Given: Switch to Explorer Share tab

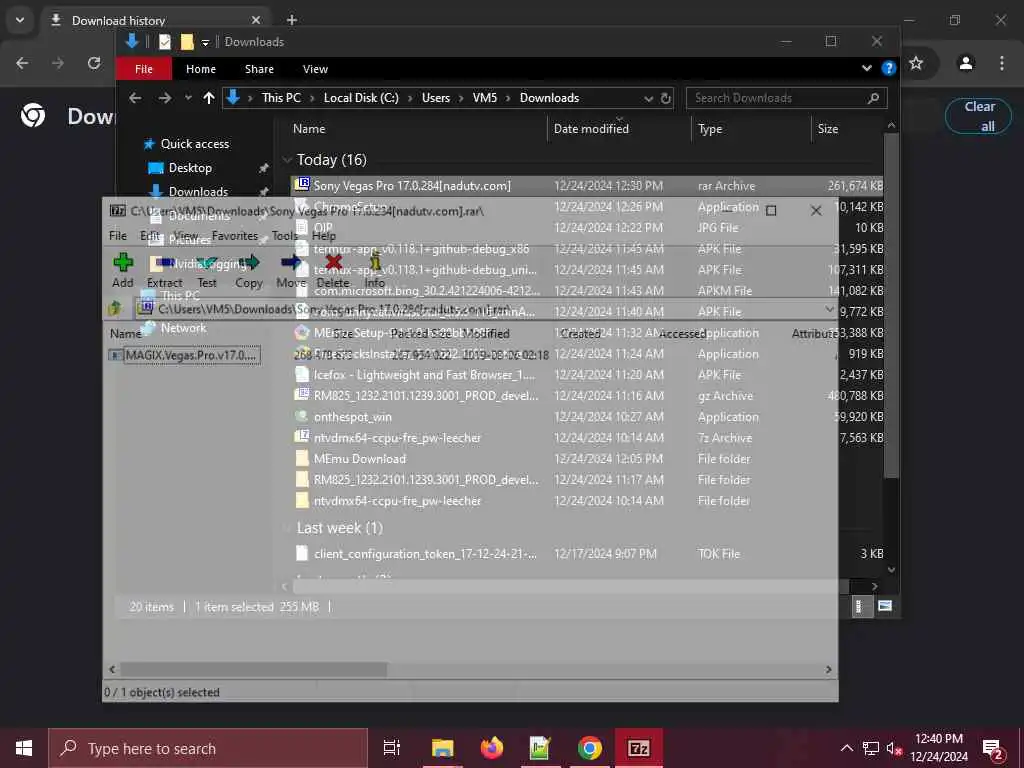Looking at the screenshot, I should click(259, 69).
